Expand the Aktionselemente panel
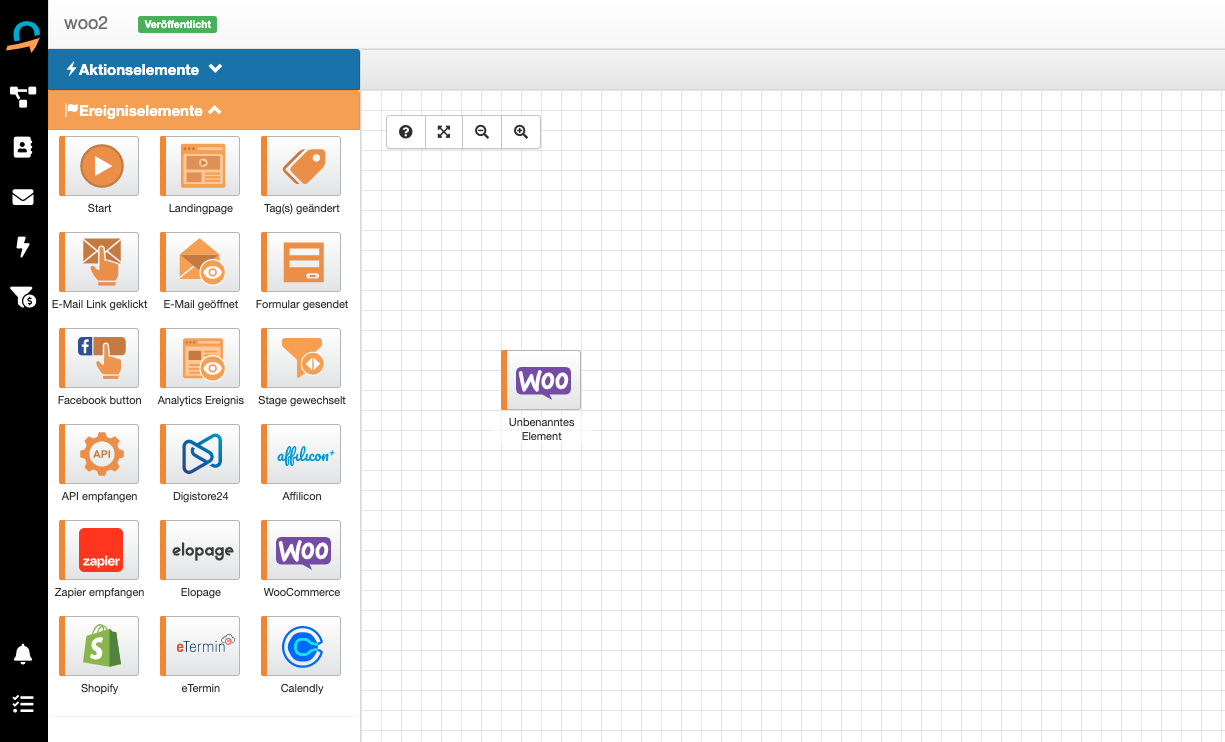This screenshot has height=742, width=1225. [x=204, y=70]
